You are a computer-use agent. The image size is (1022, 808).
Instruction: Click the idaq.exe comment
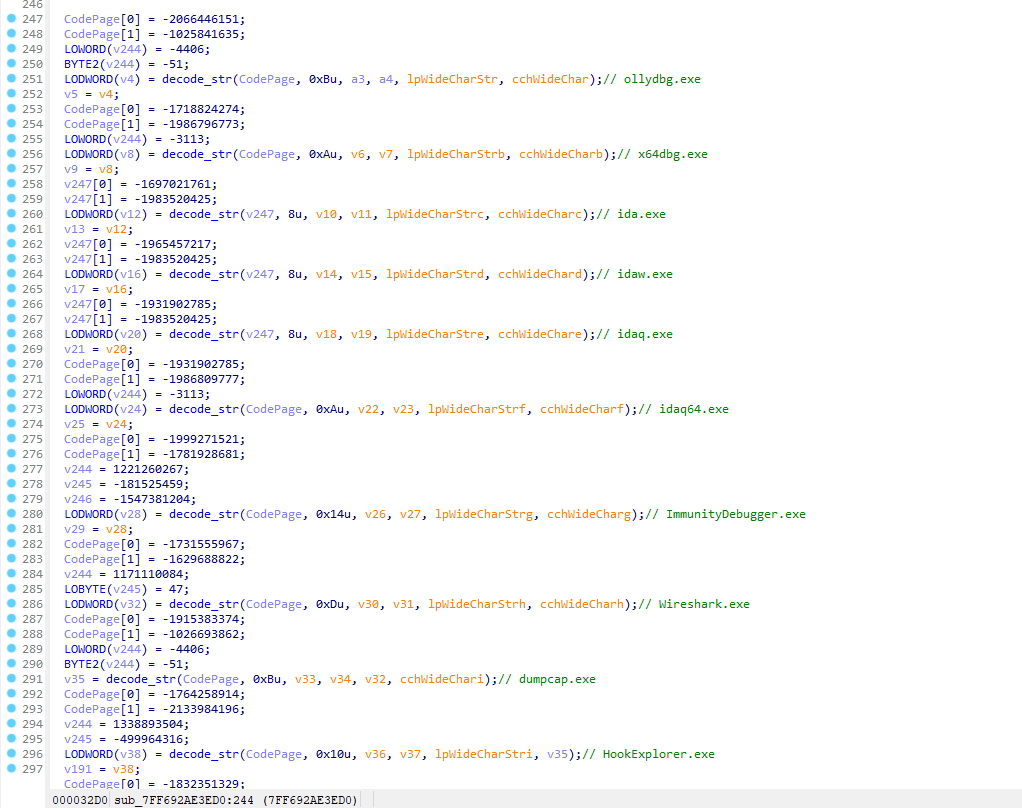click(634, 334)
